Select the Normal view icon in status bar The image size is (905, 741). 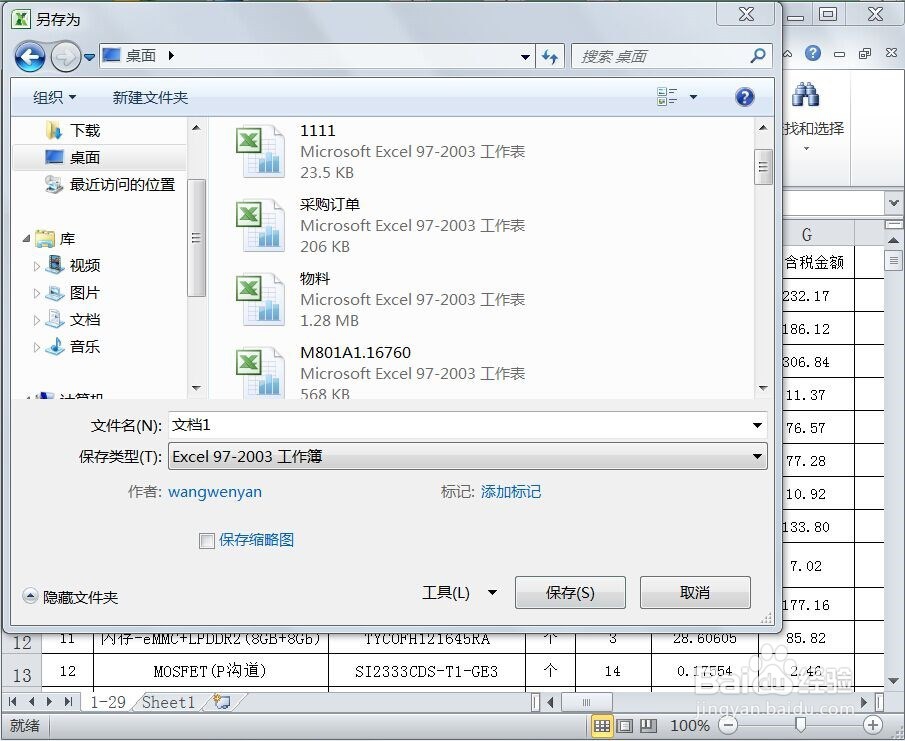[603, 724]
